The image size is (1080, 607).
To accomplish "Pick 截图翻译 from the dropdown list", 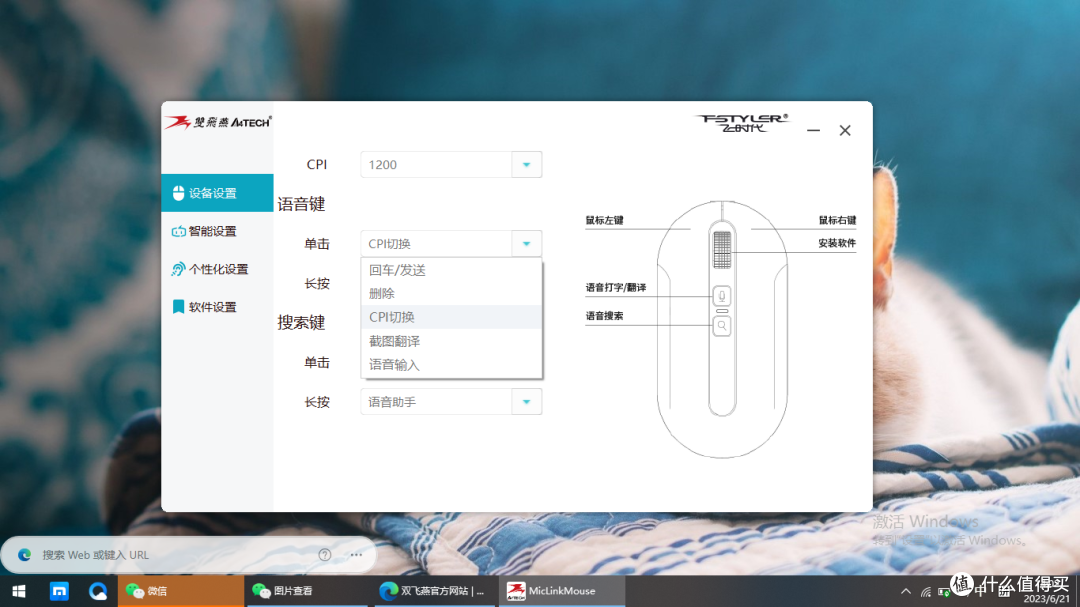I will [x=452, y=341].
